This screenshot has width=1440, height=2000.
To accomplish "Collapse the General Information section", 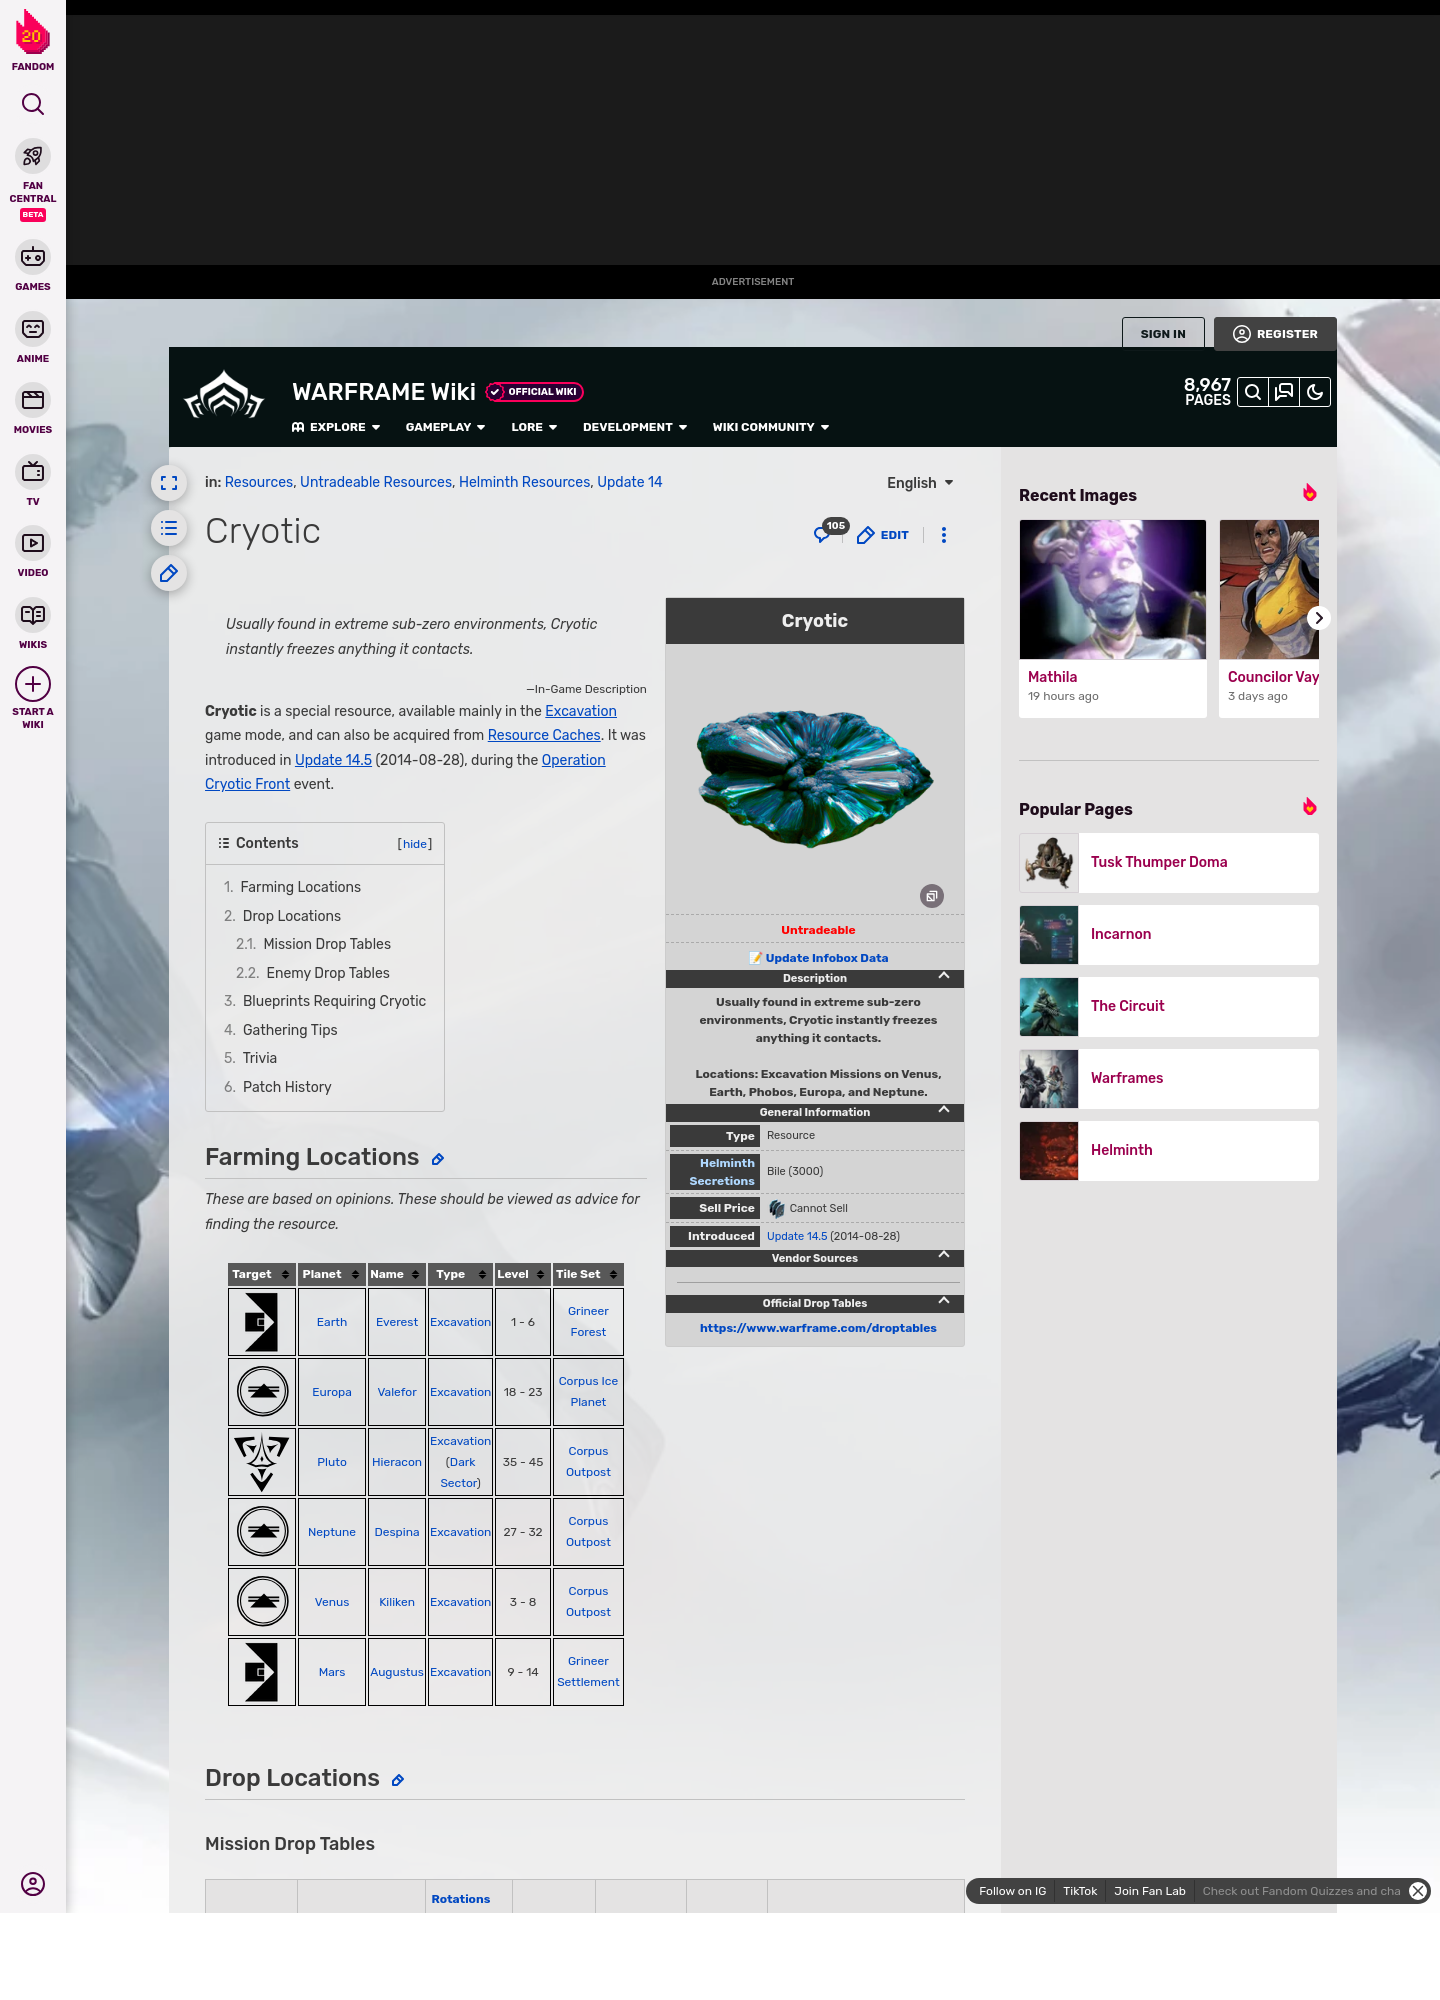I will 944,1110.
